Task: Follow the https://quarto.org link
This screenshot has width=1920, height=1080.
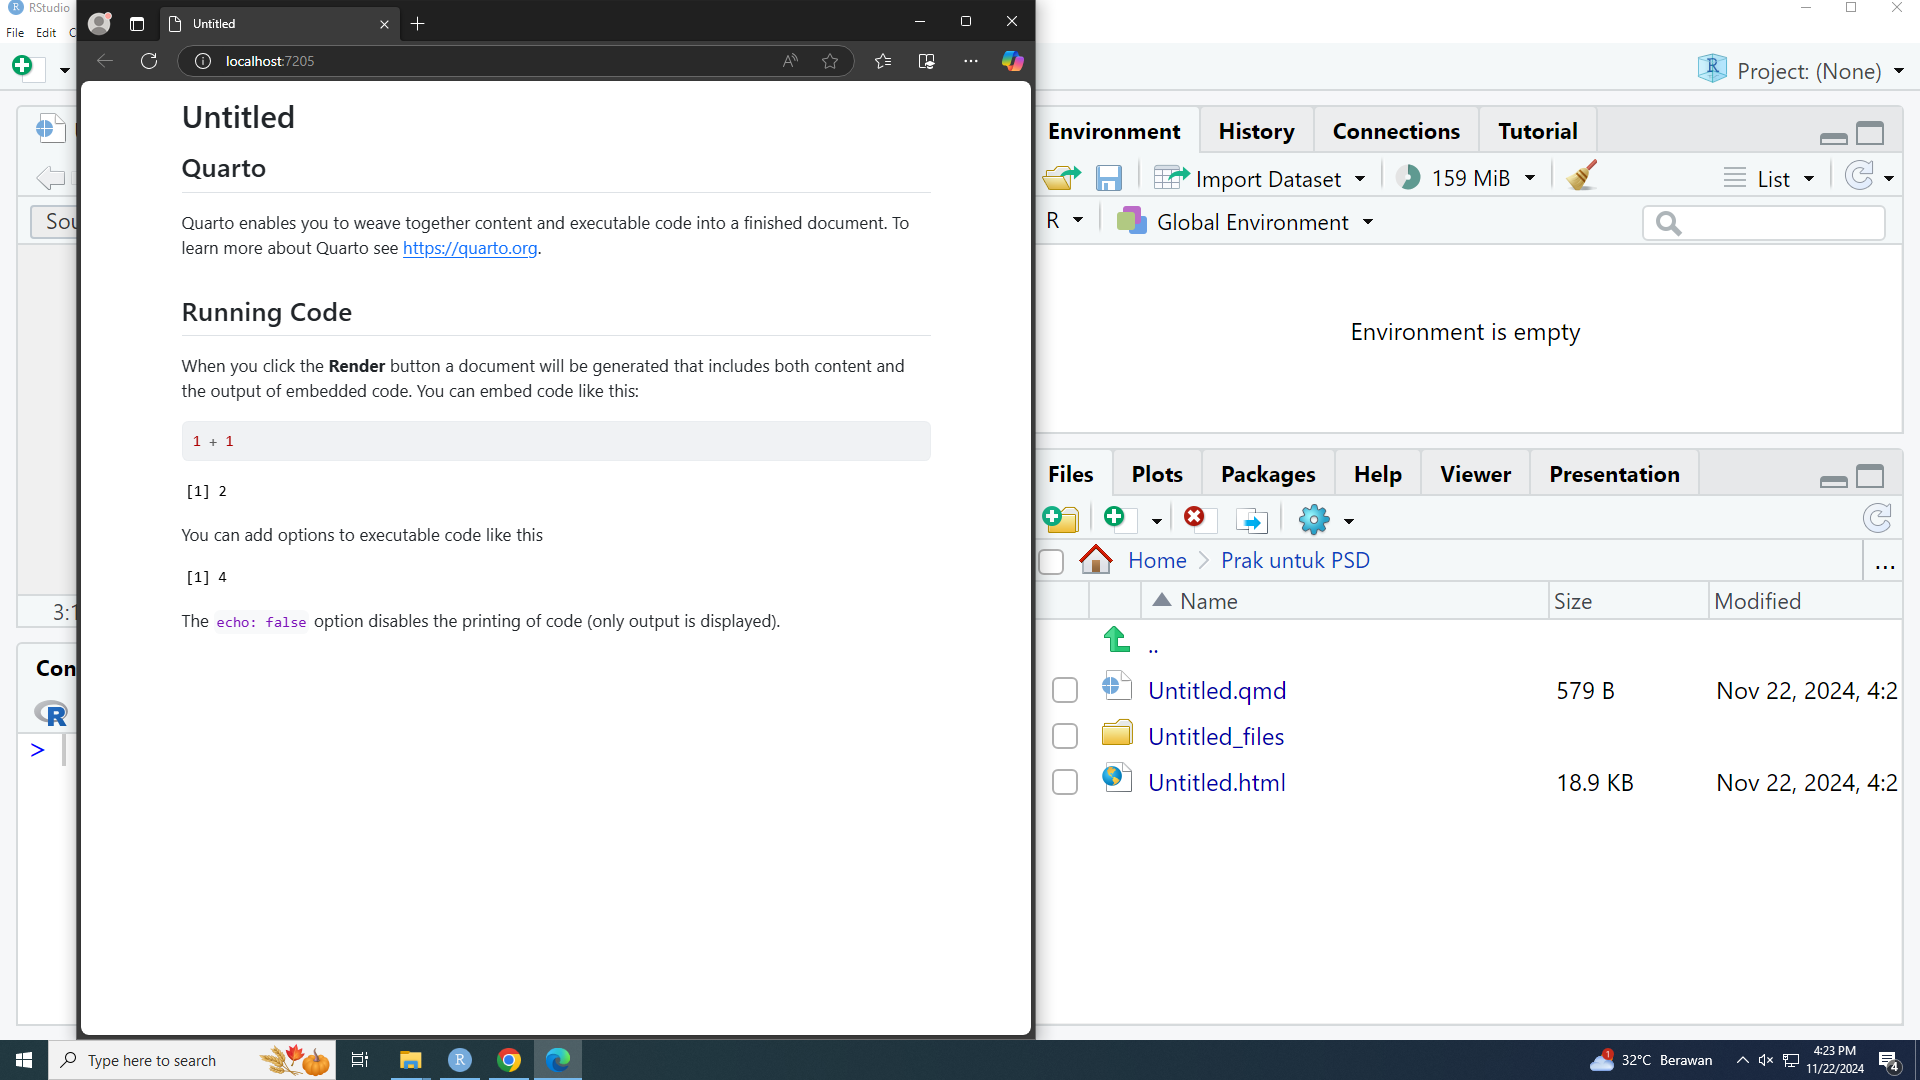Action: coord(469,248)
